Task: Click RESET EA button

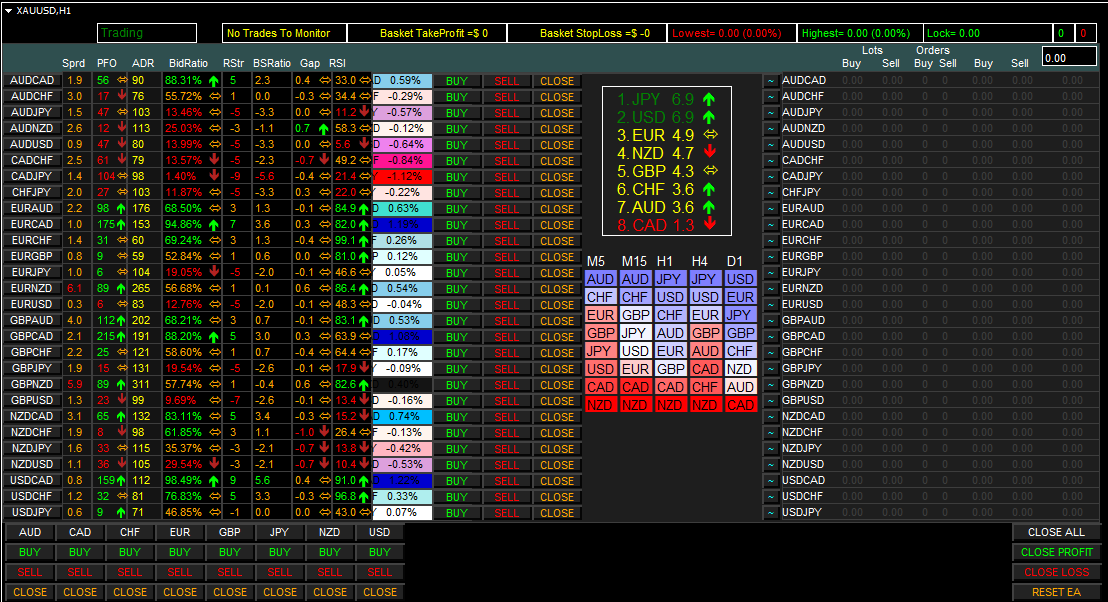Action: 1056,592
